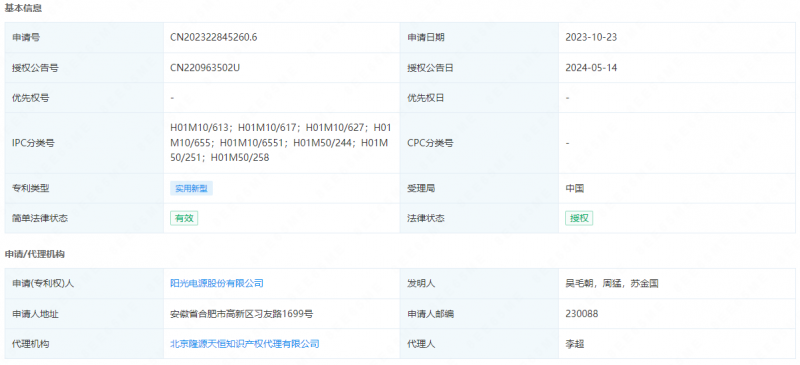Select the IPC classification codes text
Screen dimensions: 800x365
[280, 143]
